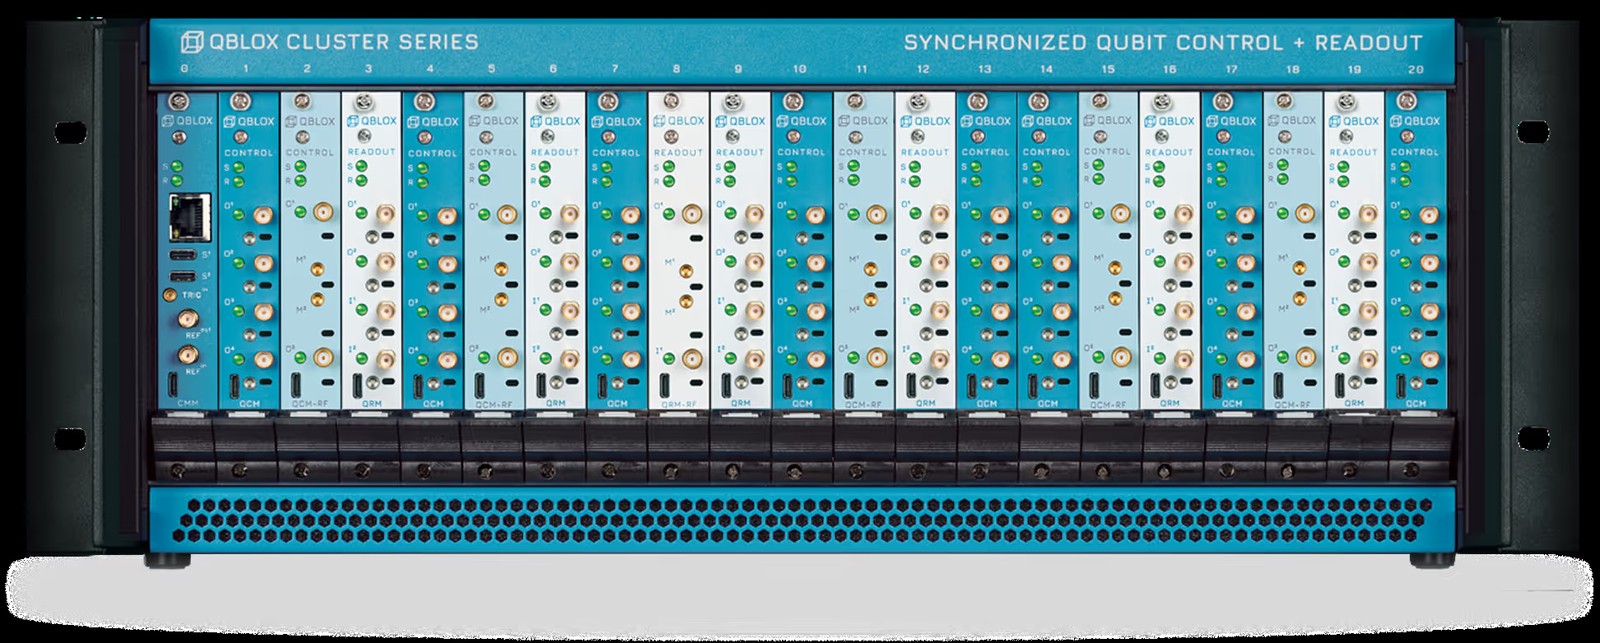Click the M1 connector on slot 2 QCM-RF

pos(316,268)
